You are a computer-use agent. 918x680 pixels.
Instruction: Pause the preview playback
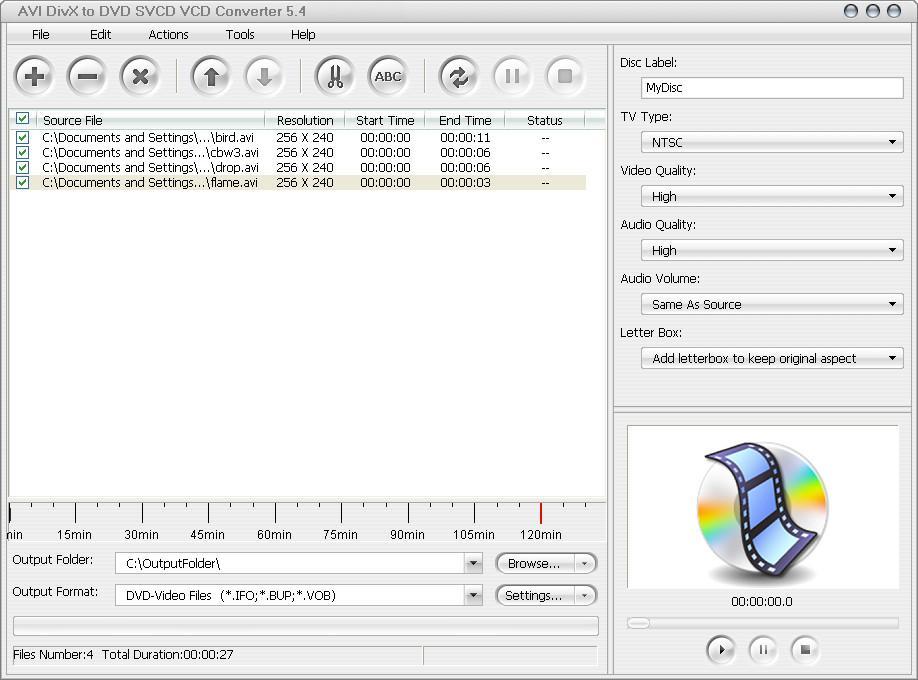click(x=763, y=650)
